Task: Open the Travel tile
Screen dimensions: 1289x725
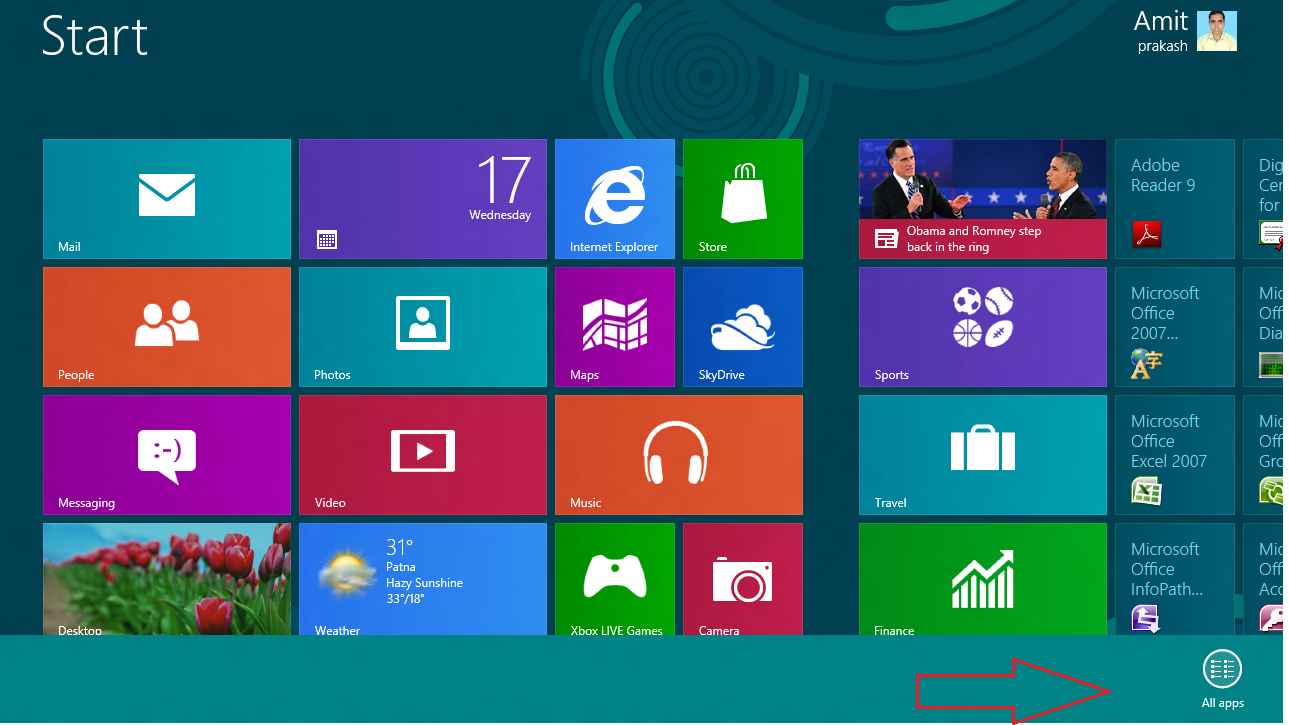Action: click(983, 455)
